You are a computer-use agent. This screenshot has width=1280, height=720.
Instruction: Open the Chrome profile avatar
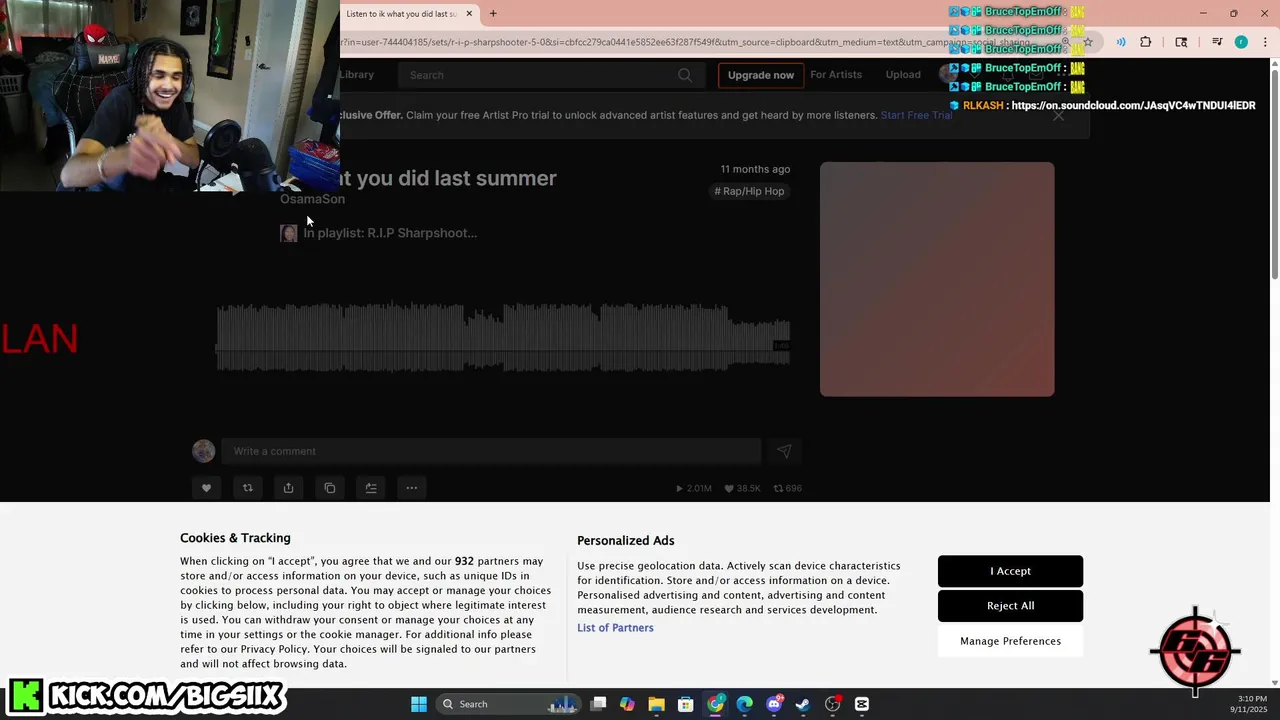click(1241, 42)
